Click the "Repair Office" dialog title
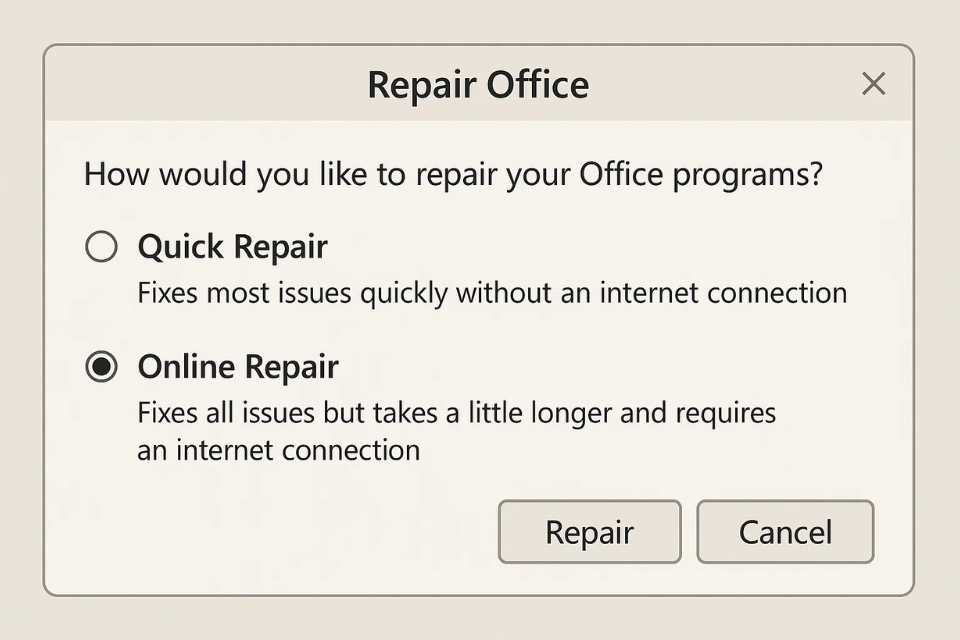Screen dimensions: 960x640 478,85
